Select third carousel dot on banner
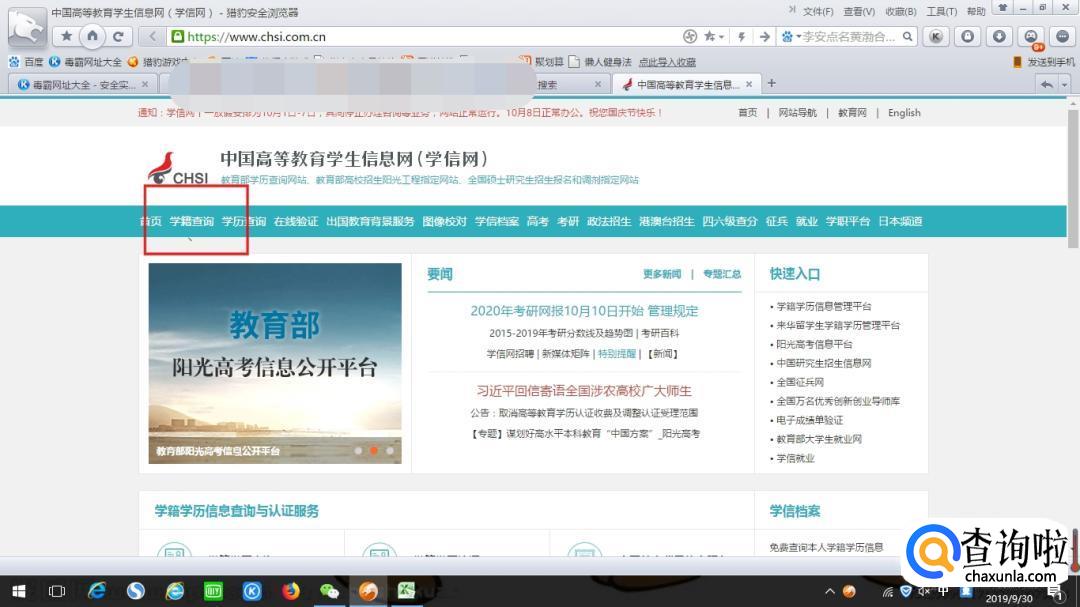1080x607 pixels. pyautogui.click(x=390, y=451)
